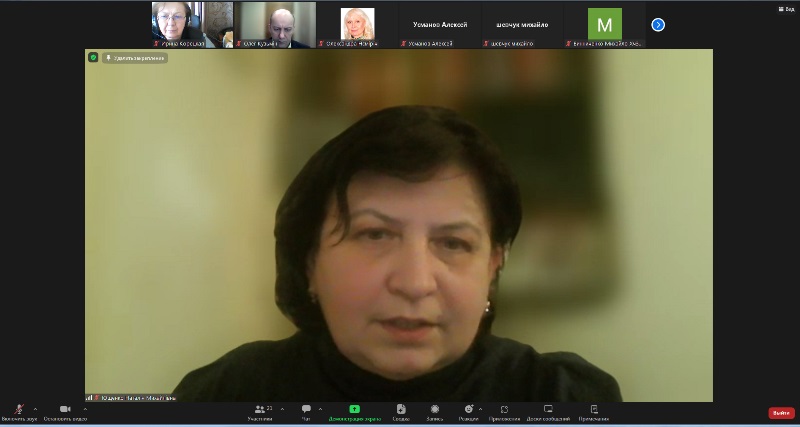Show next participants with blue arrow

coord(658,24)
